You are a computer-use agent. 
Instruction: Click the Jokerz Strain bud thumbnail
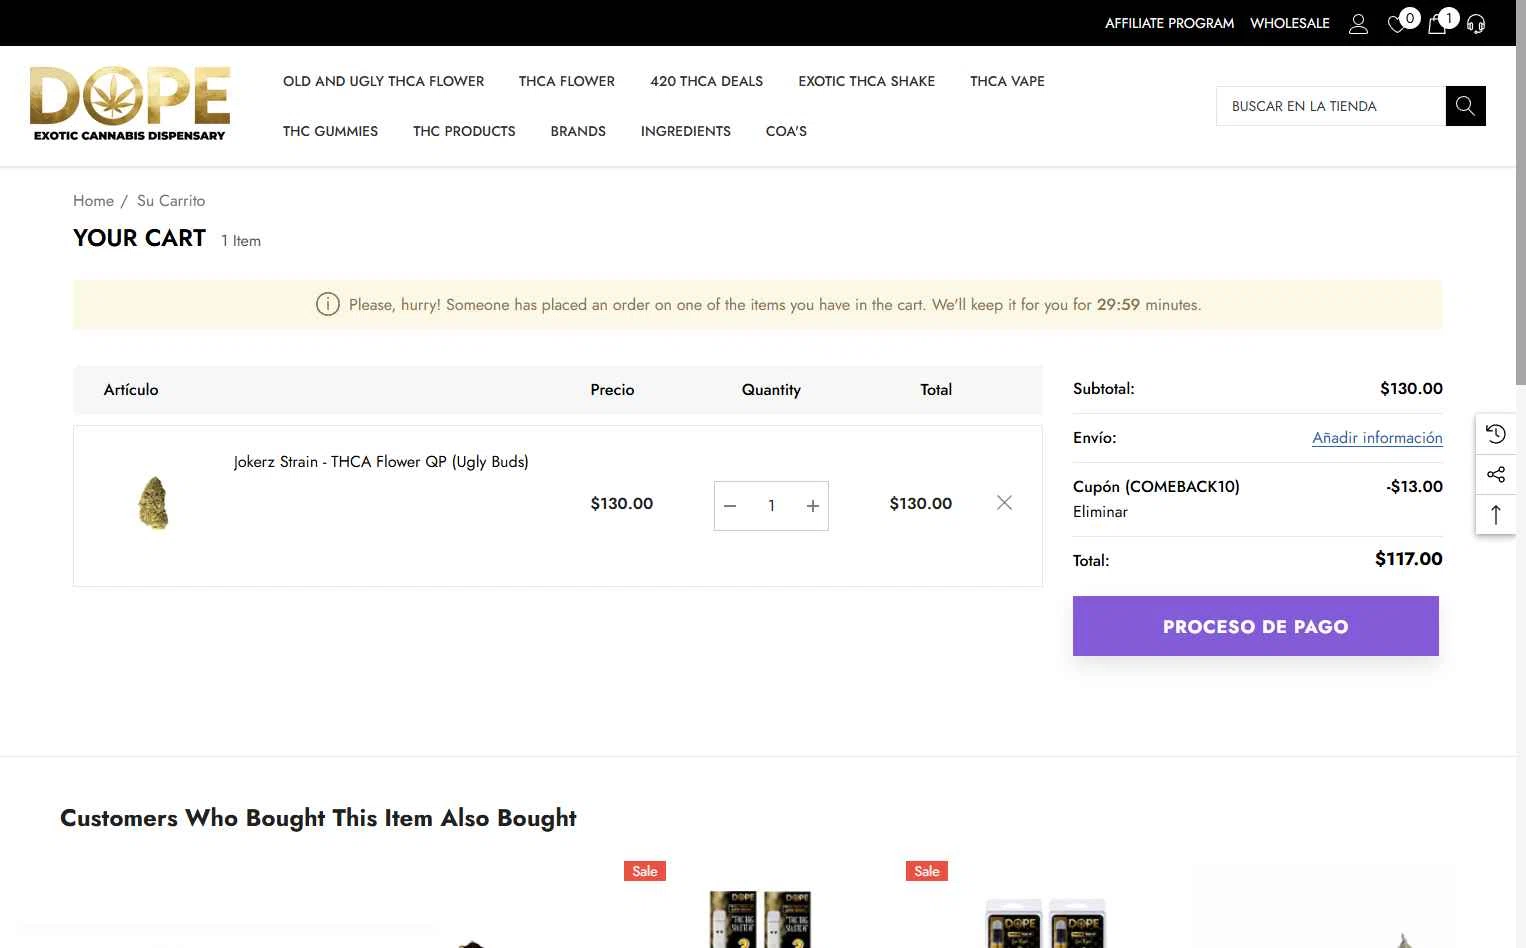click(x=153, y=503)
